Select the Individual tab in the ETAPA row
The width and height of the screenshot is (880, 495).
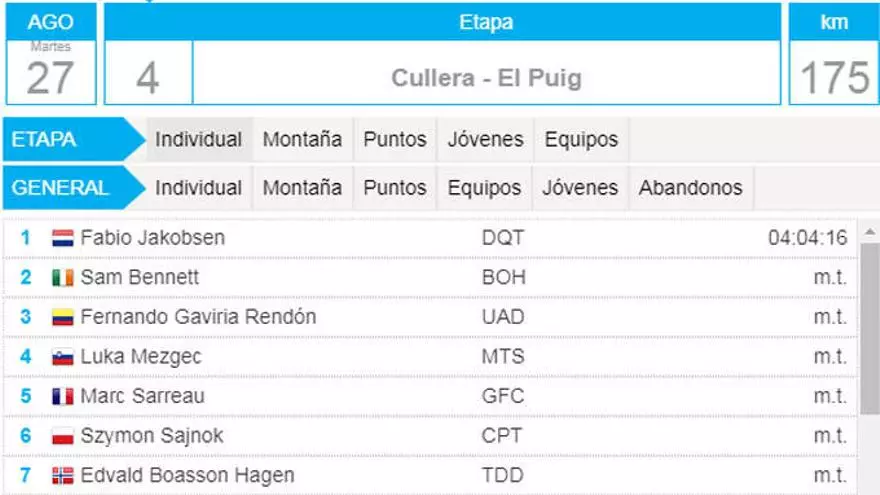click(x=198, y=140)
